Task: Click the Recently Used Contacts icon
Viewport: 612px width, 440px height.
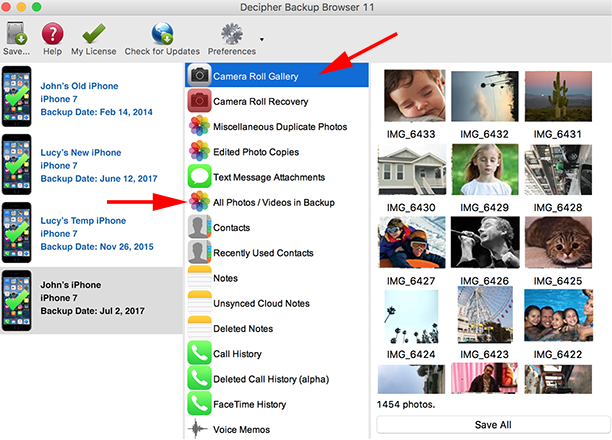Action: pos(199,252)
